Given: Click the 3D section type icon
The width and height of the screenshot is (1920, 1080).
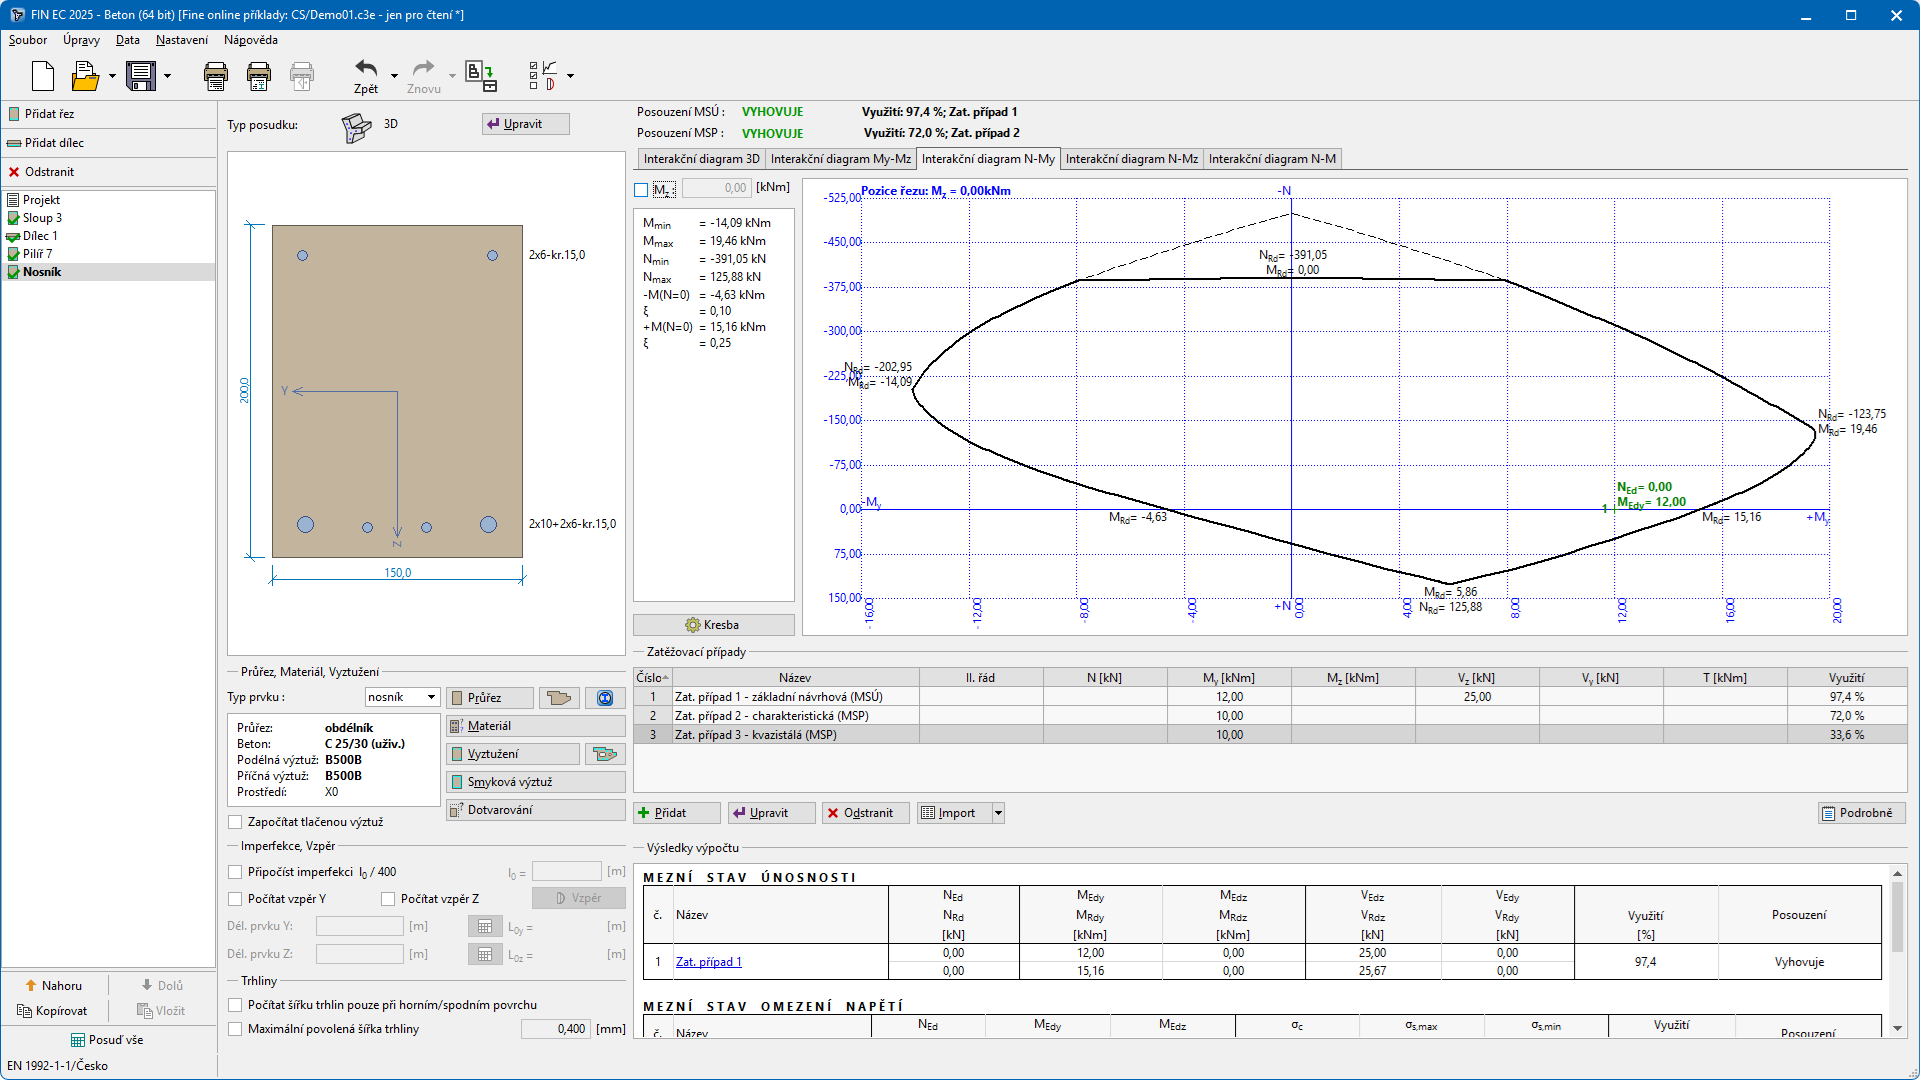Looking at the screenshot, I should tap(356, 126).
